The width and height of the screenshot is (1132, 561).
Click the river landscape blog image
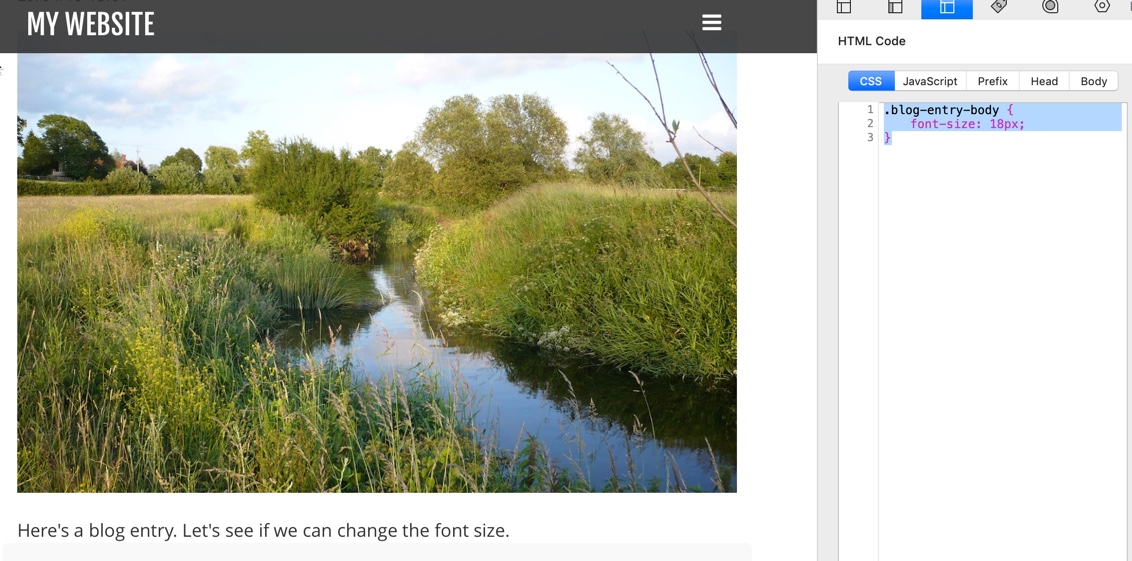pyautogui.click(x=376, y=273)
